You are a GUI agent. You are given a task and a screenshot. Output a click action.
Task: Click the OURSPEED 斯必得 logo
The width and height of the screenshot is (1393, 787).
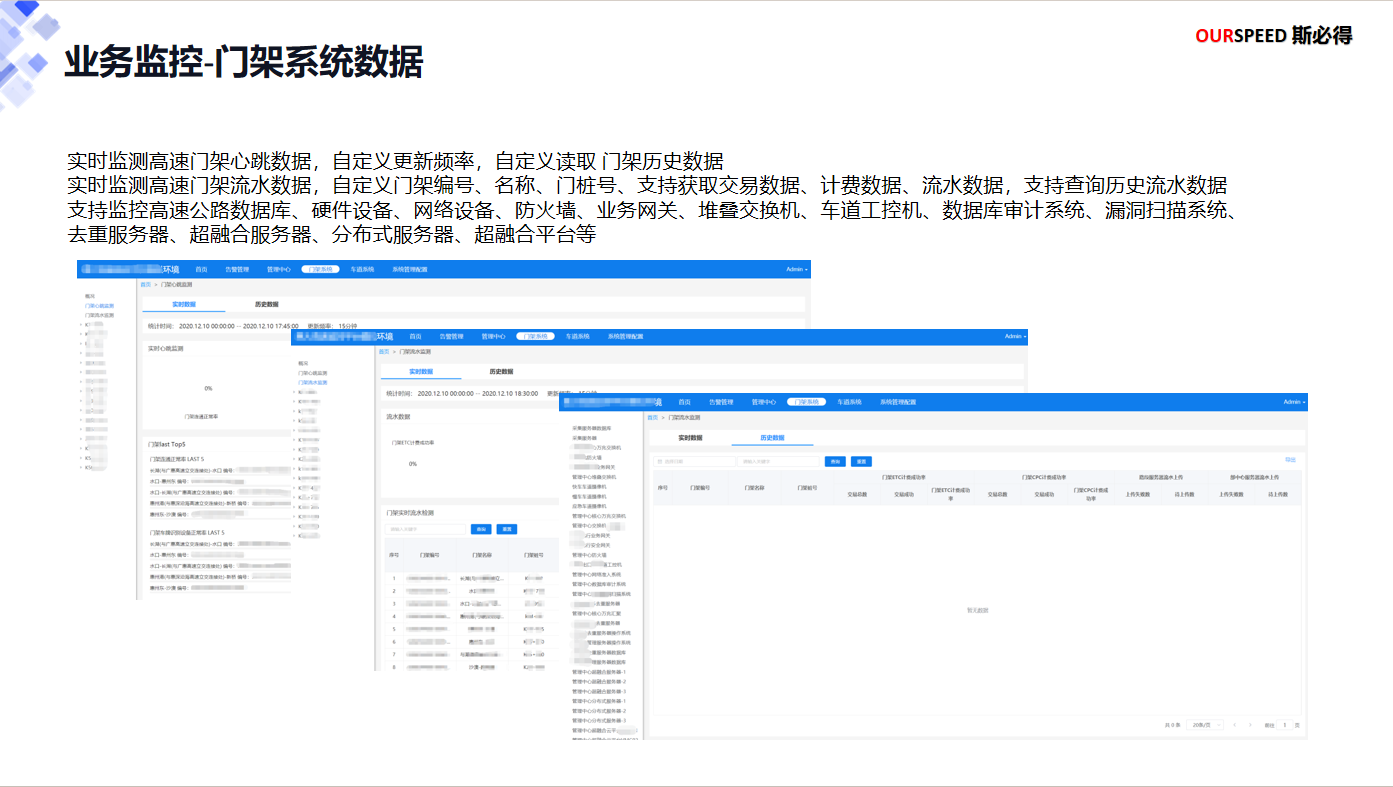[x=1273, y=36]
